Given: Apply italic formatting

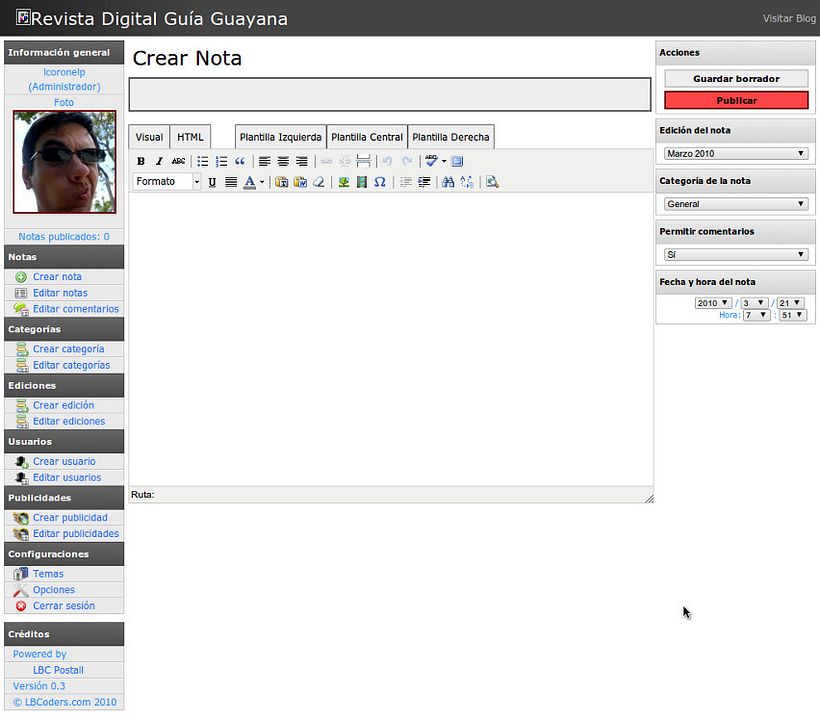Looking at the screenshot, I should coord(159,161).
